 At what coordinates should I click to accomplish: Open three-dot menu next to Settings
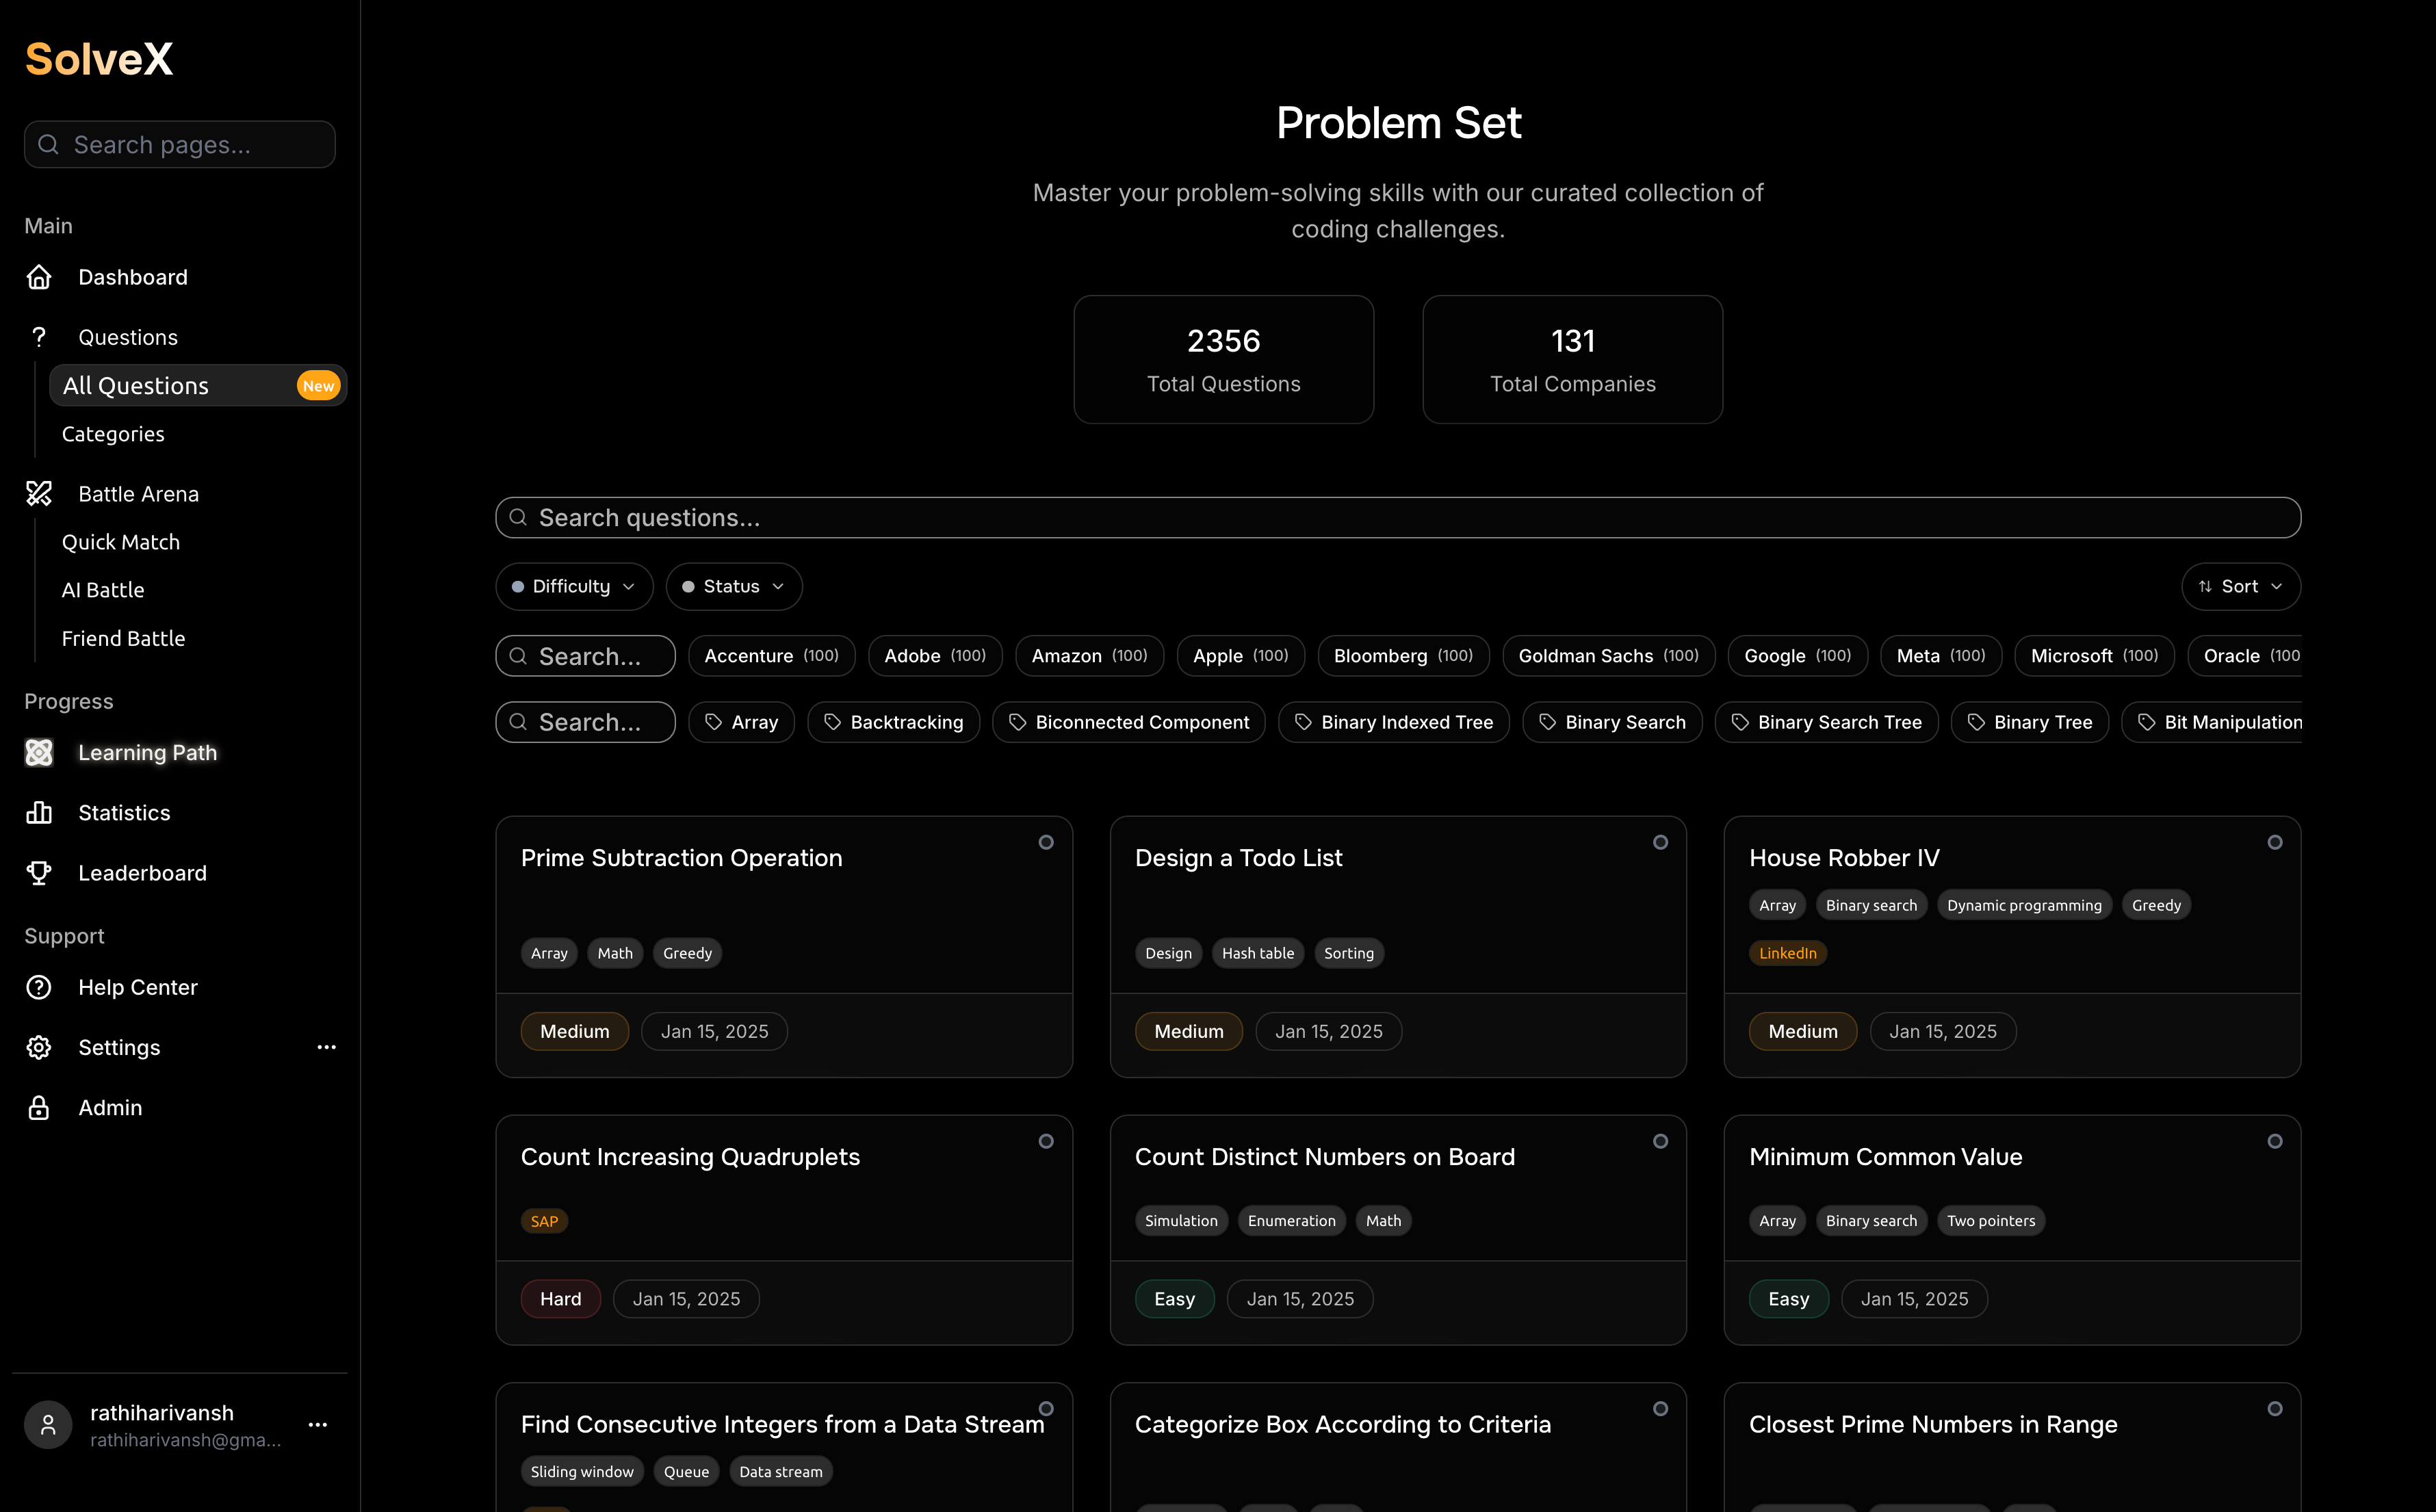click(326, 1047)
